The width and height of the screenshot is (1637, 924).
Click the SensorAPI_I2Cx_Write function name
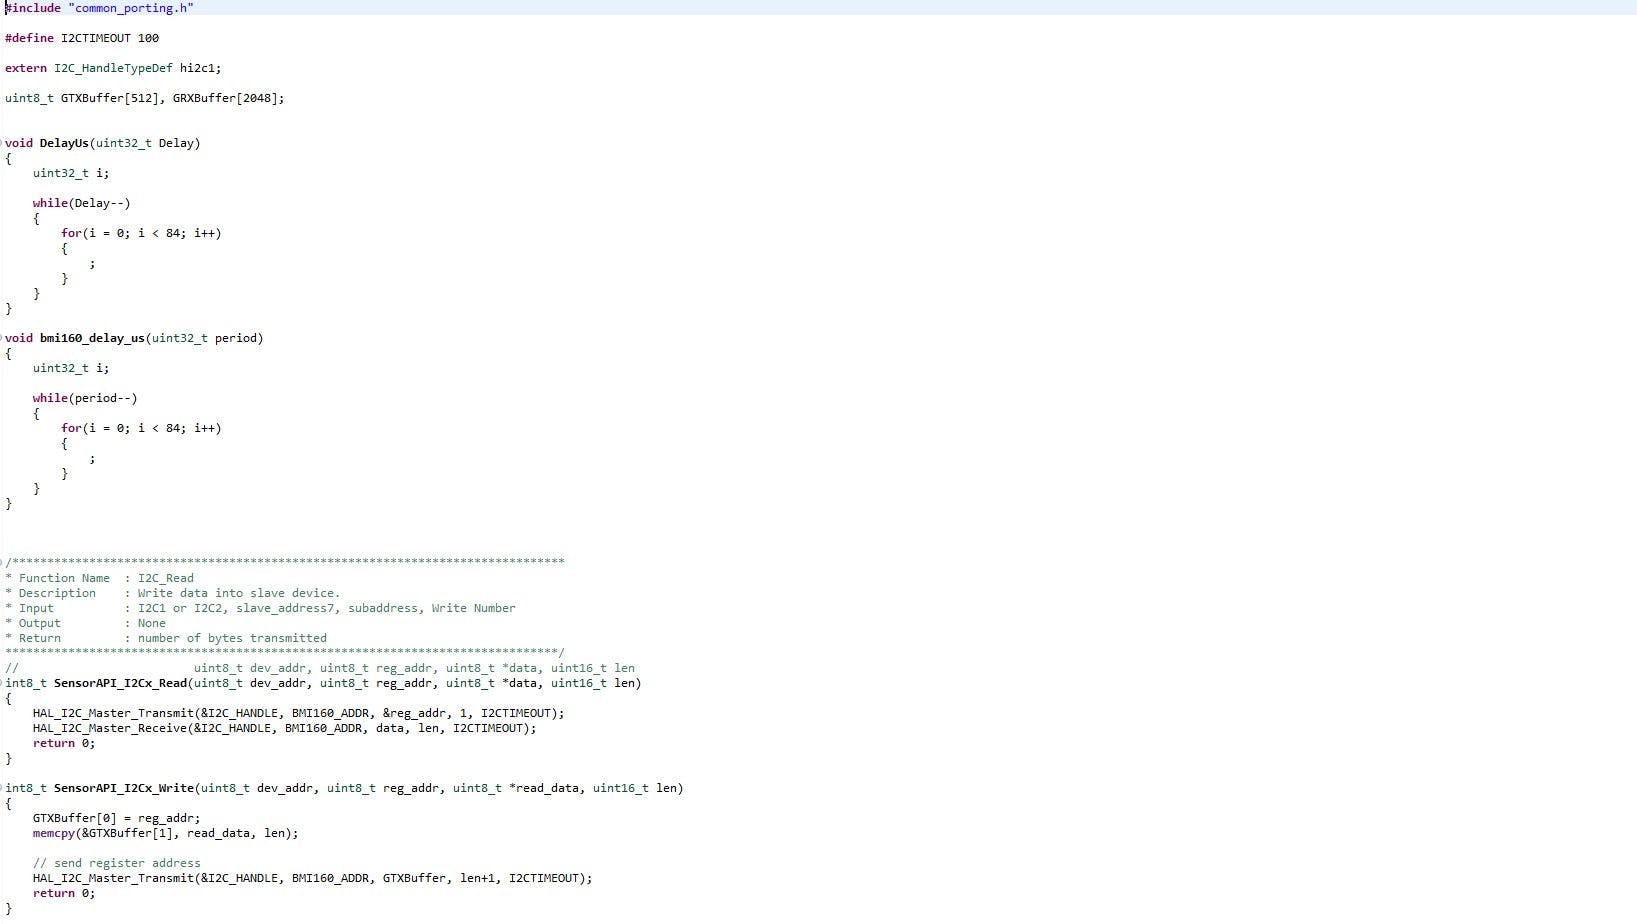(123, 788)
